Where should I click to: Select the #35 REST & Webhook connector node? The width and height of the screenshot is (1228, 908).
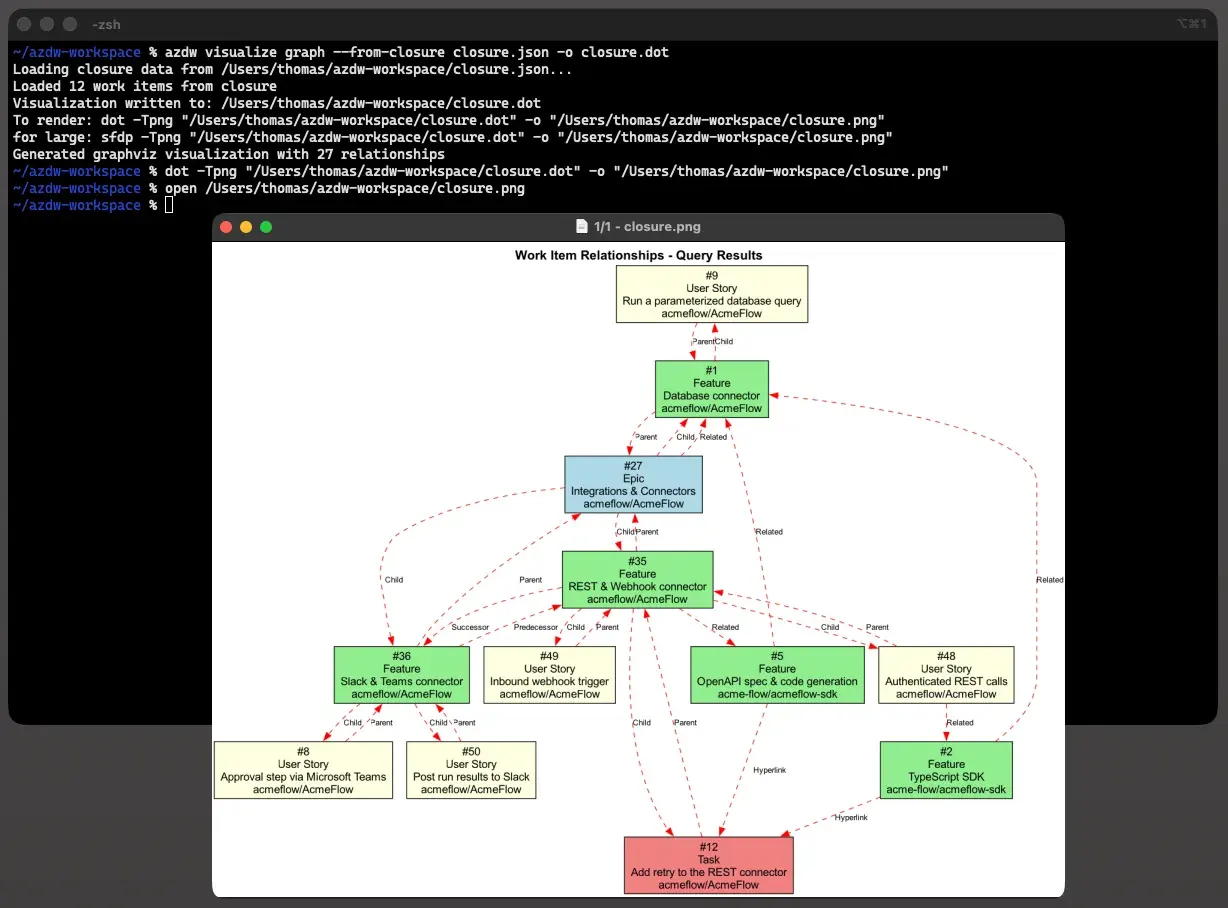(x=637, y=580)
